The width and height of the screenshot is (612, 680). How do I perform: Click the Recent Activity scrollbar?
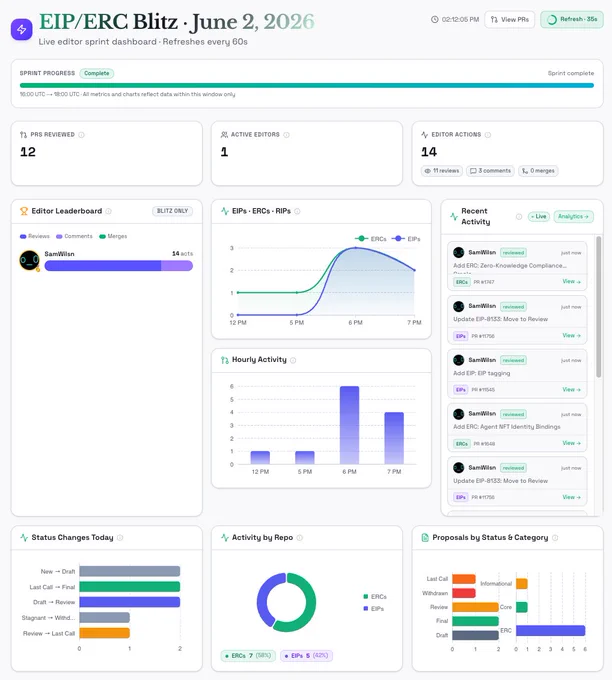(x=599, y=307)
